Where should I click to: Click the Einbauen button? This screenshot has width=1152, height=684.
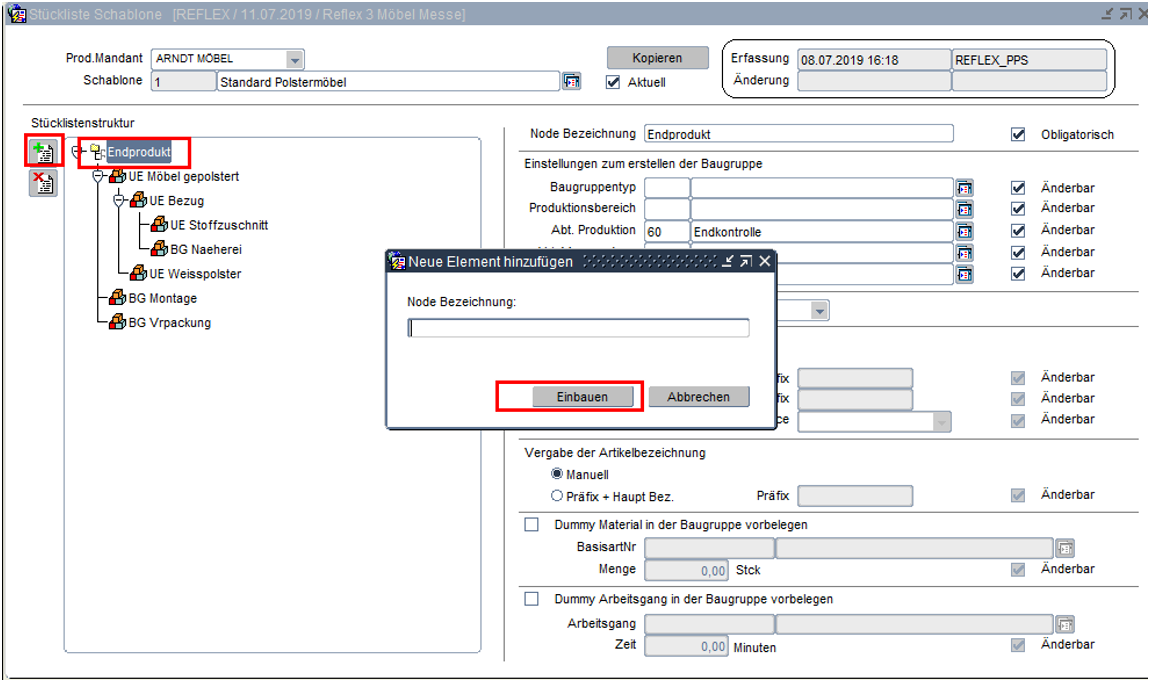[x=582, y=397]
